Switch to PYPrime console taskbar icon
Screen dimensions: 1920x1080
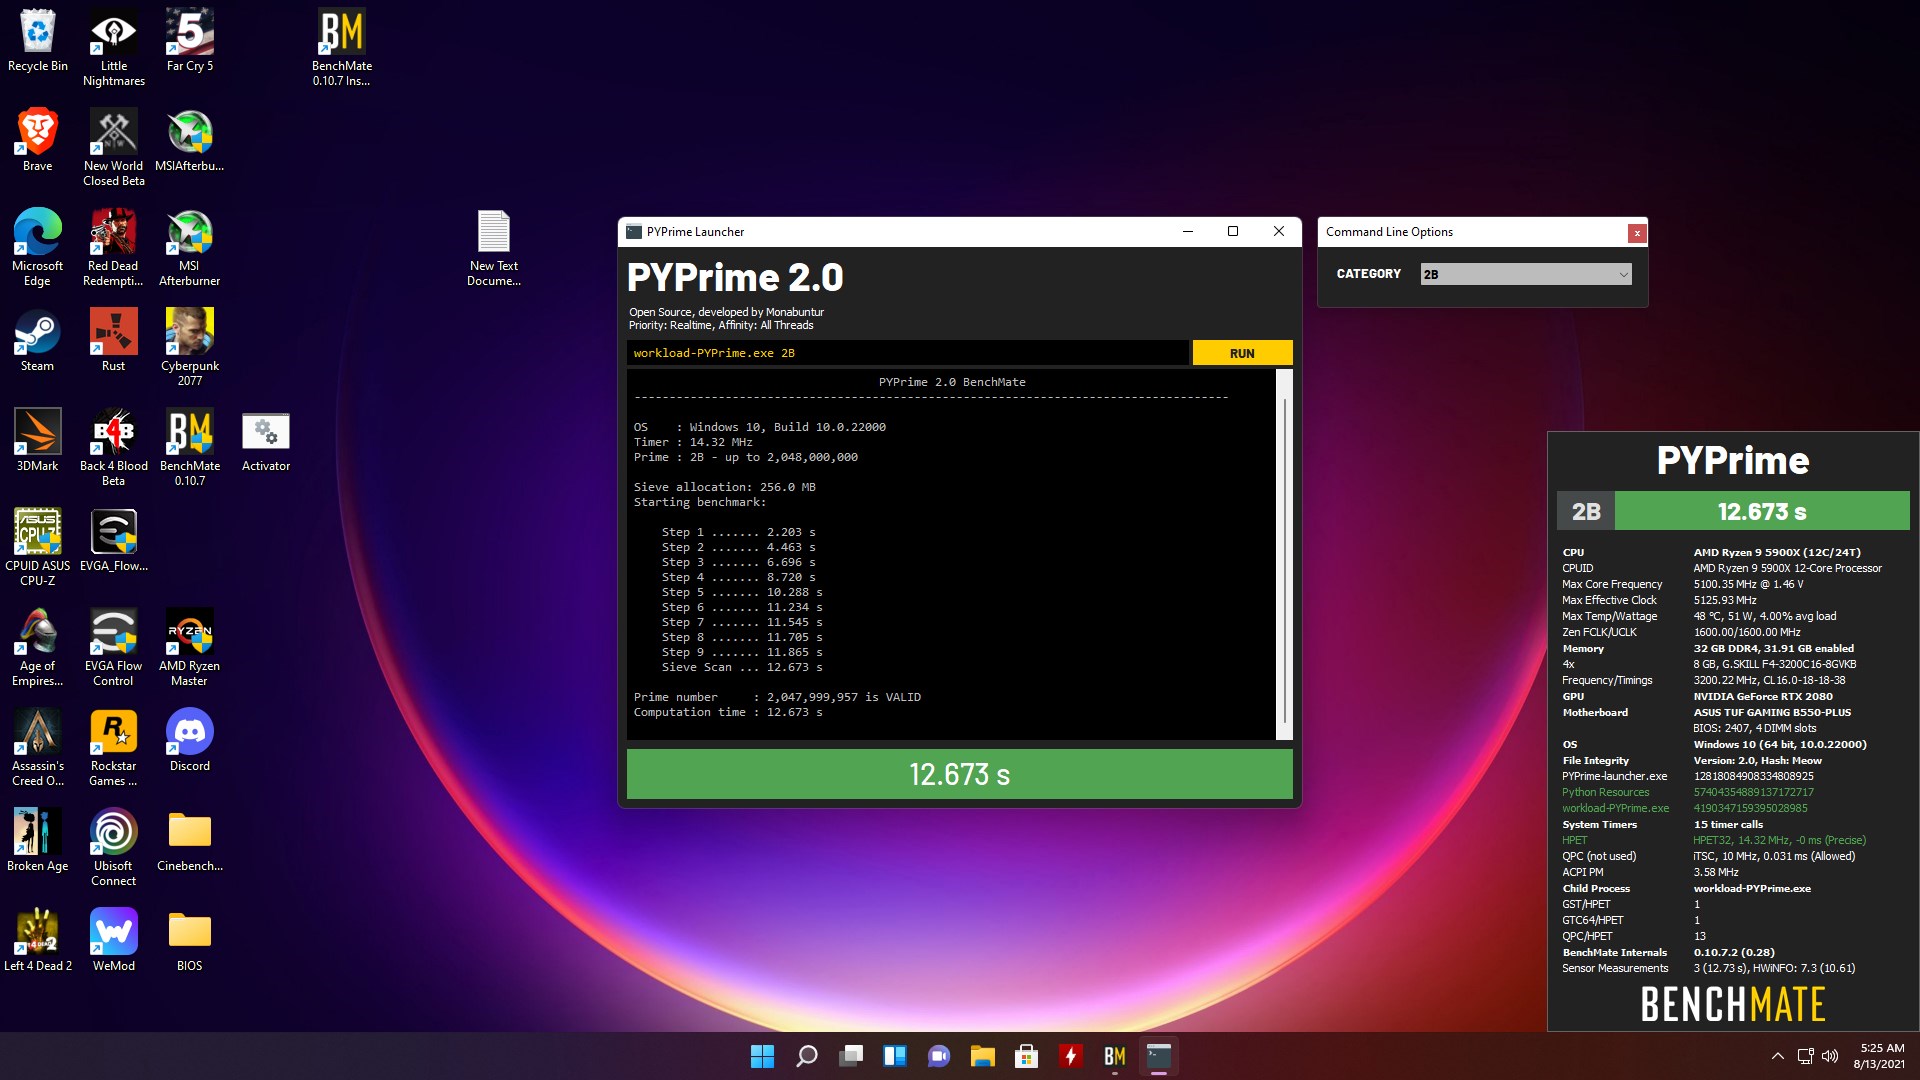[1159, 1056]
